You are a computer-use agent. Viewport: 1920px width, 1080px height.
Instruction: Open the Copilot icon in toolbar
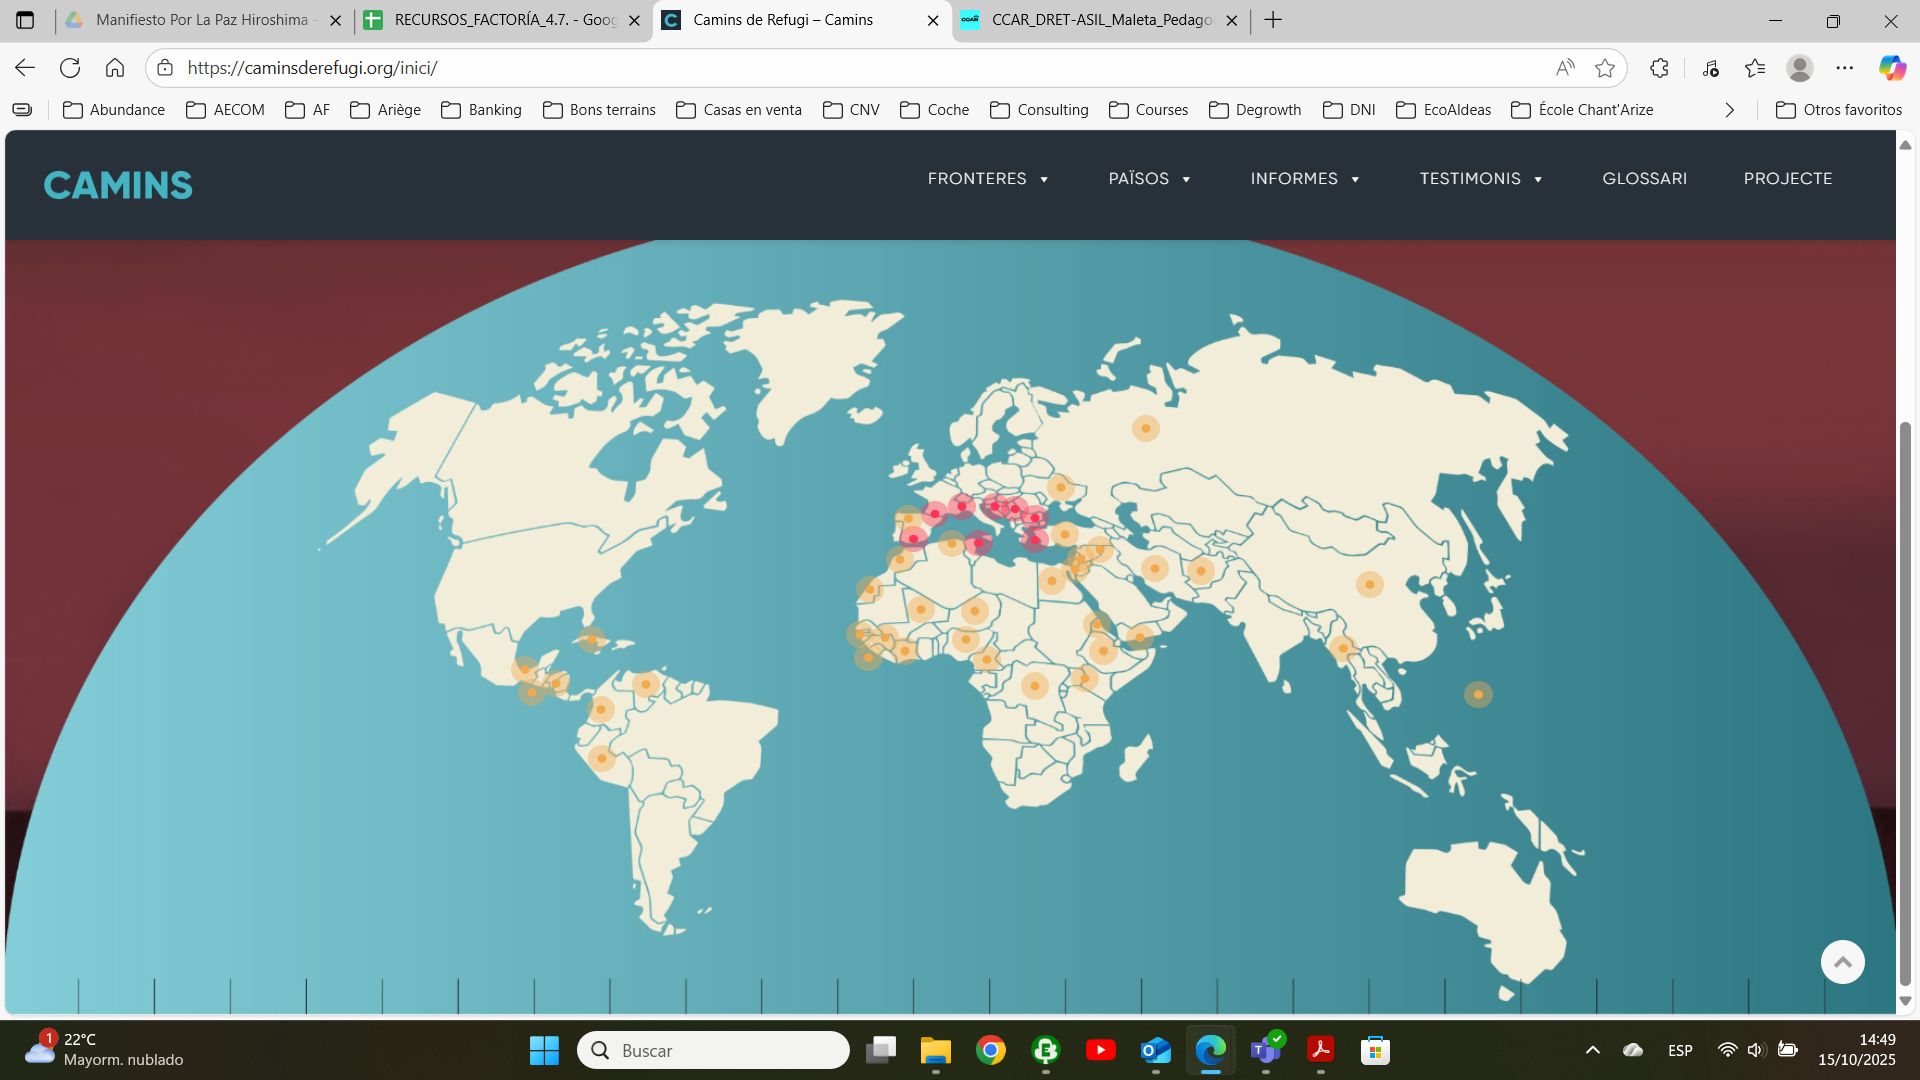click(x=1891, y=68)
